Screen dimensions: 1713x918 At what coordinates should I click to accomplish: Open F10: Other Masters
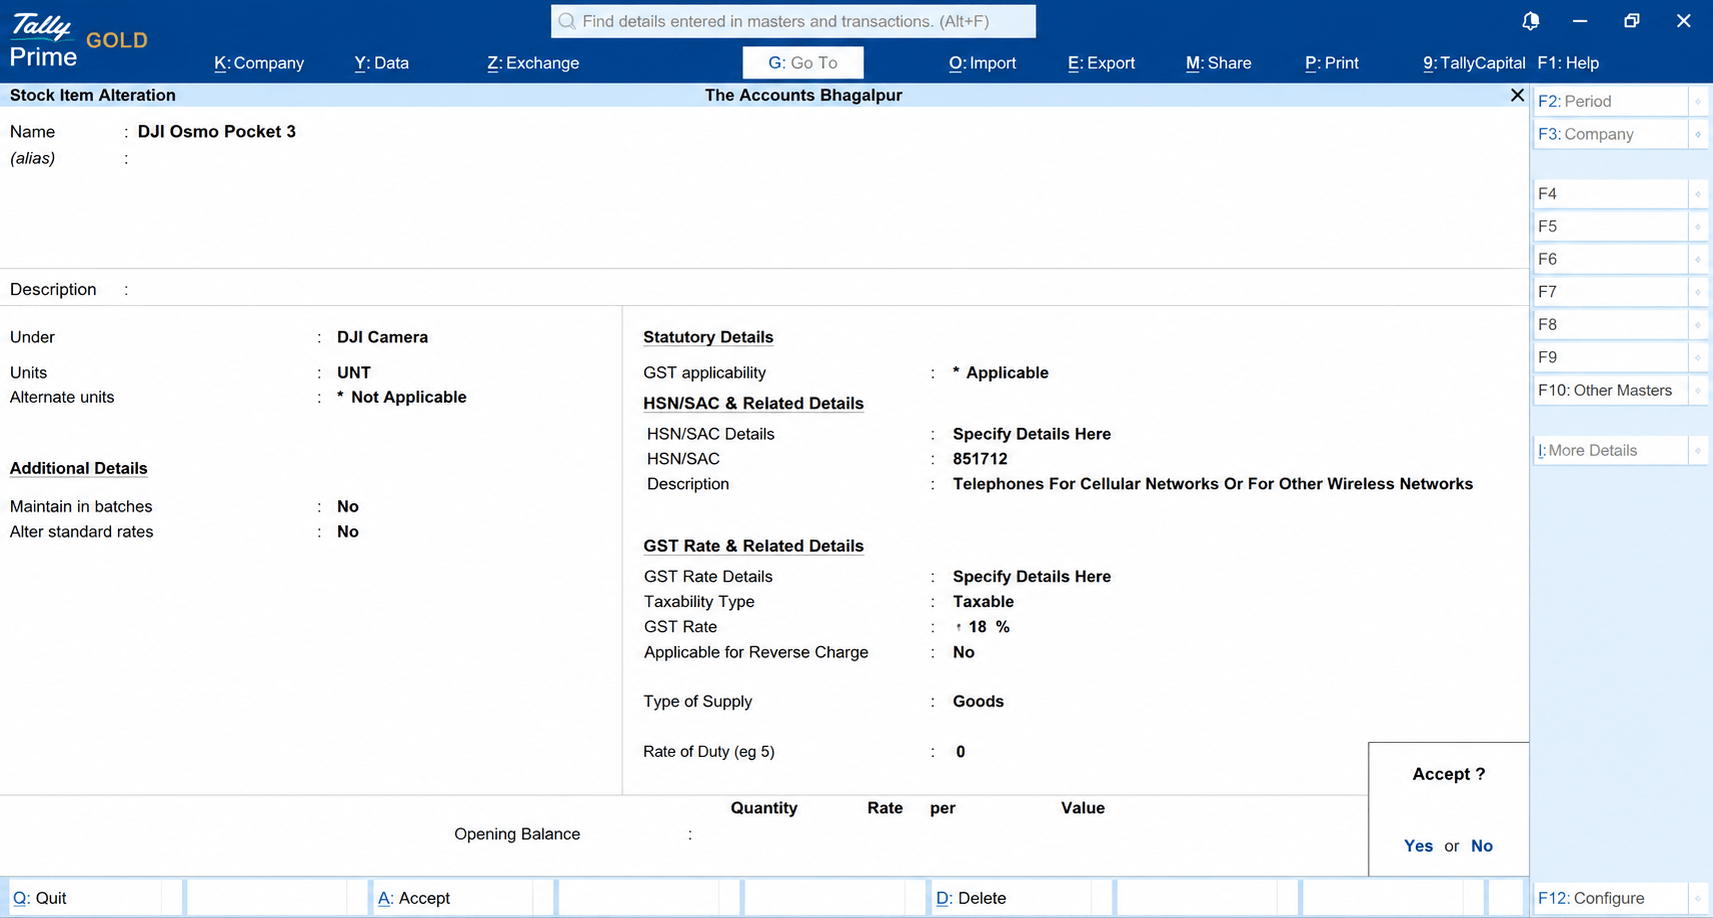(x=1610, y=390)
